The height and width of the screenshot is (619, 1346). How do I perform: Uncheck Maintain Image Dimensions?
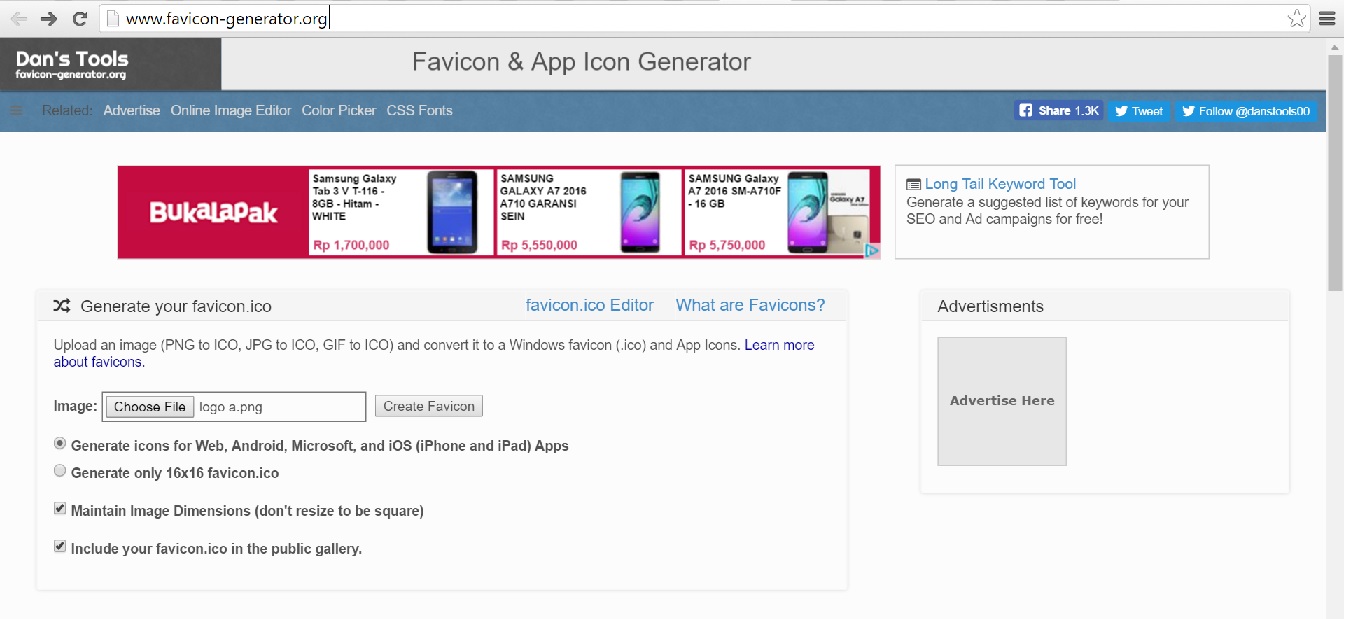point(60,510)
